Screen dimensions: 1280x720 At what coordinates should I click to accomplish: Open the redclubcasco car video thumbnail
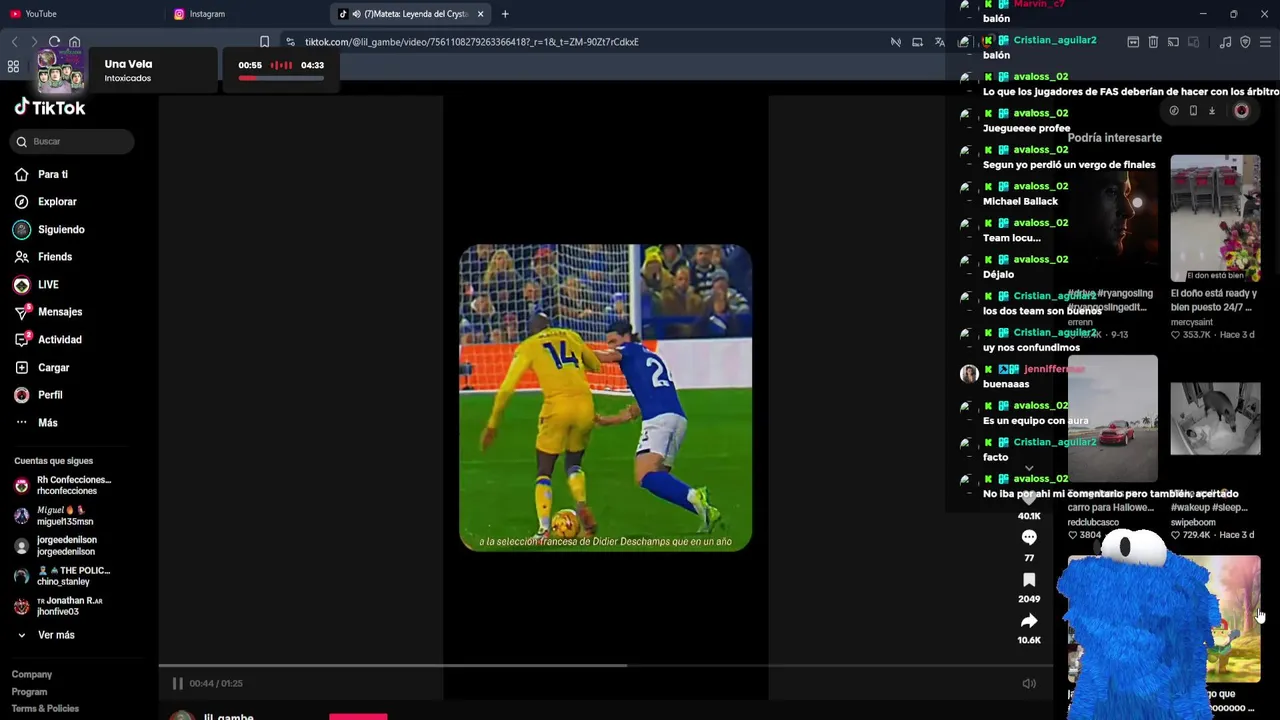click(x=1112, y=420)
